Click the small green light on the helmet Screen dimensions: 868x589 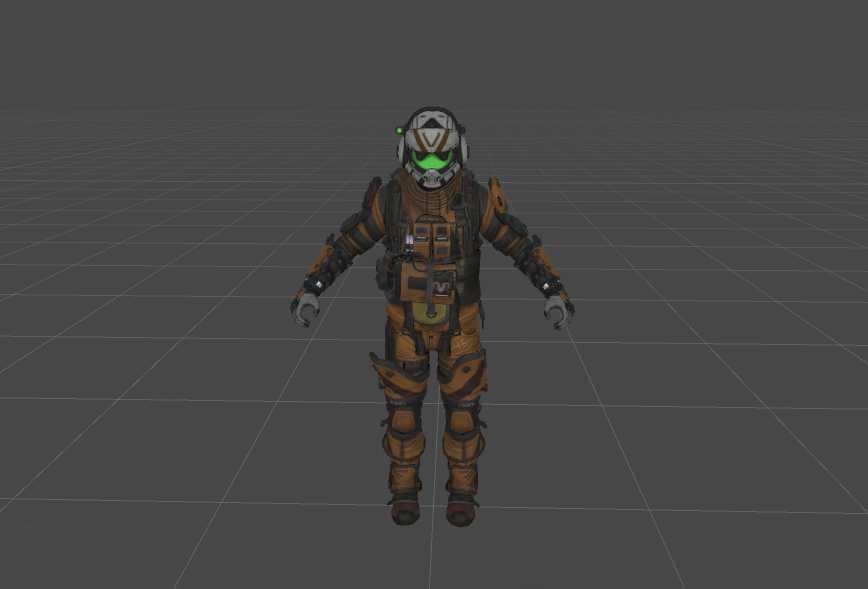(x=400, y=128)
